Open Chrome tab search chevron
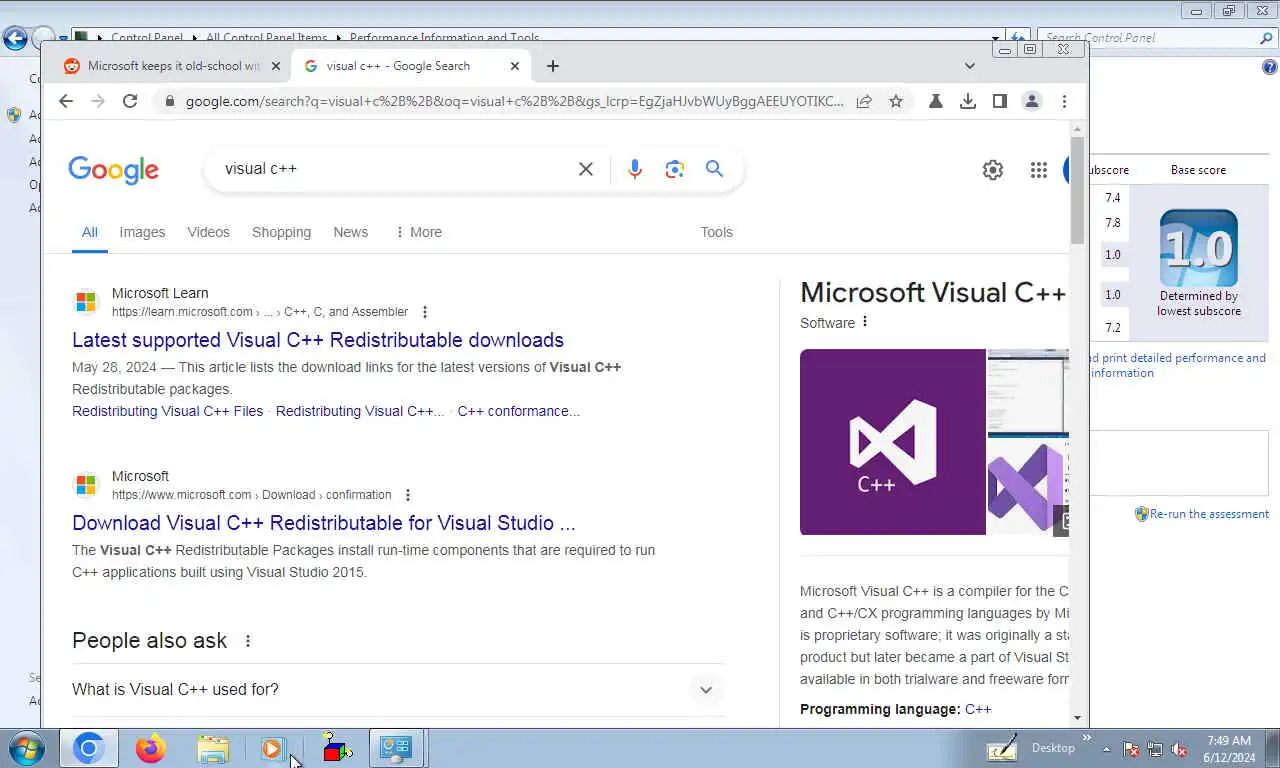Image resolution: width=1280 pixels, height=768 pixels. point(969,66)
